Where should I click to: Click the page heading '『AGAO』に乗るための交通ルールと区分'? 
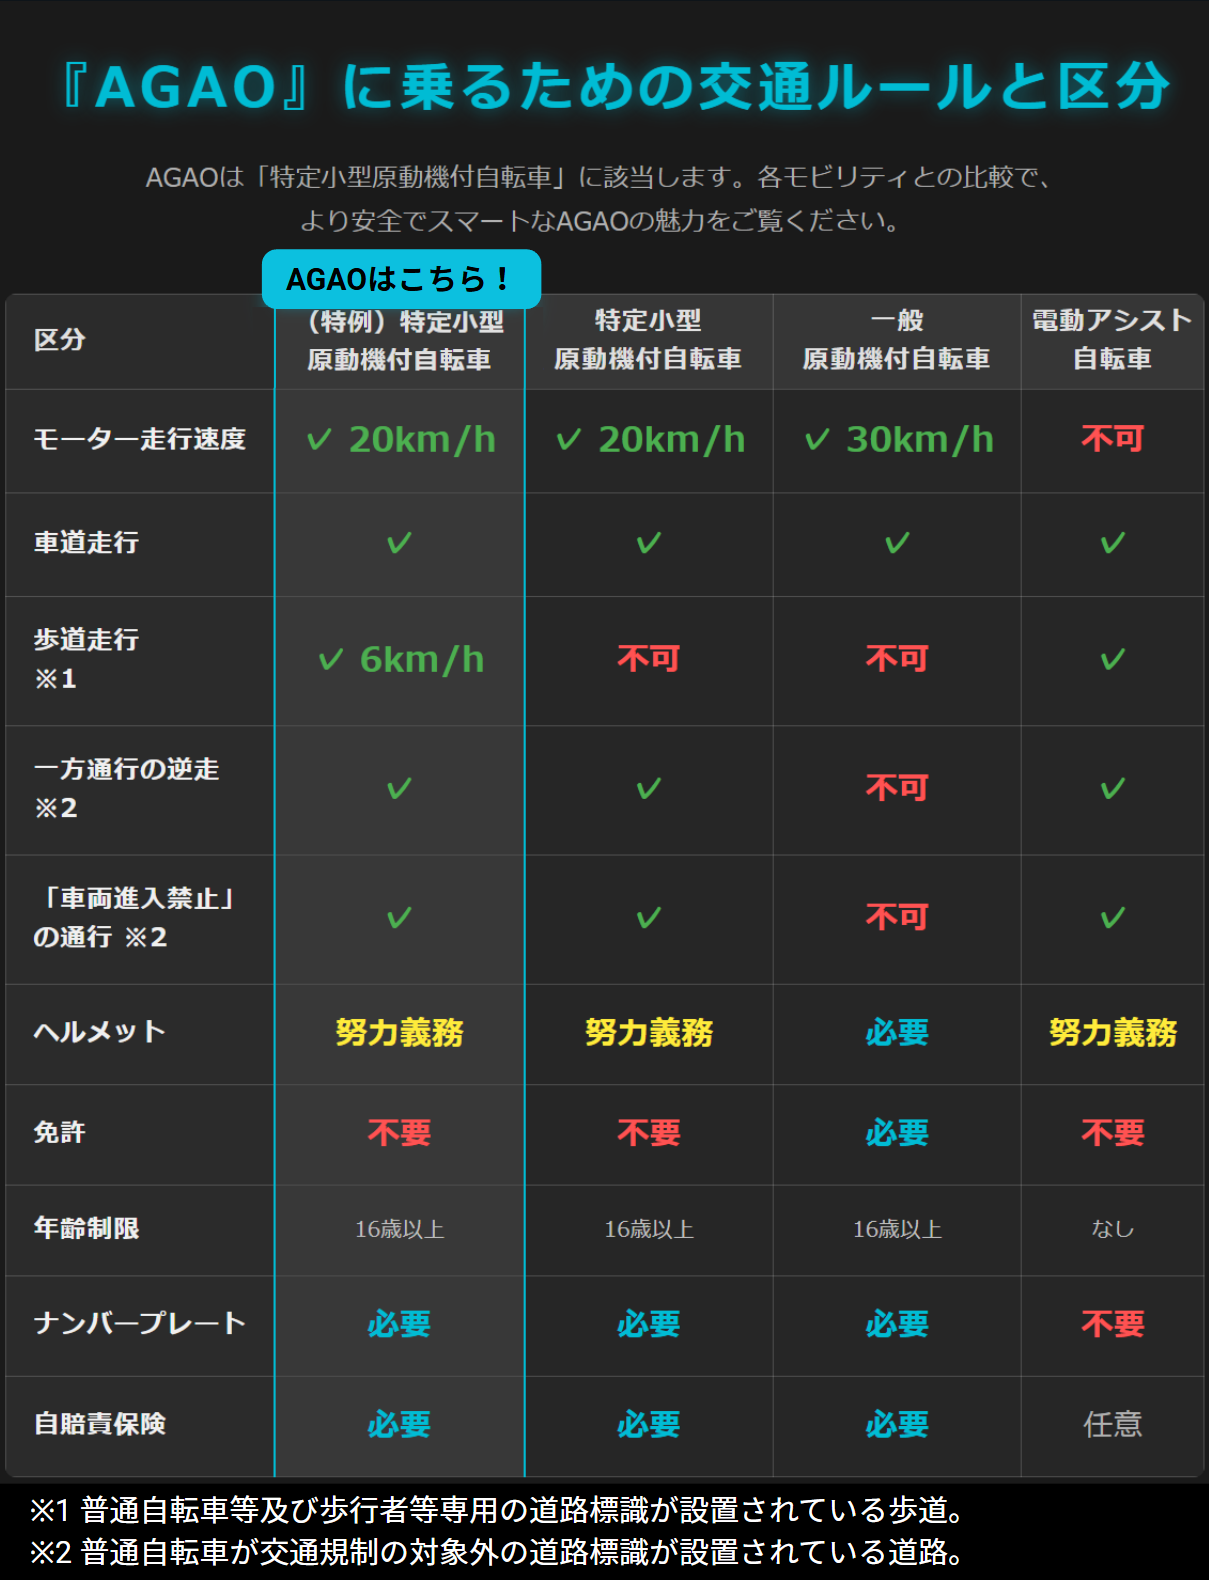(x=614, y=86)
